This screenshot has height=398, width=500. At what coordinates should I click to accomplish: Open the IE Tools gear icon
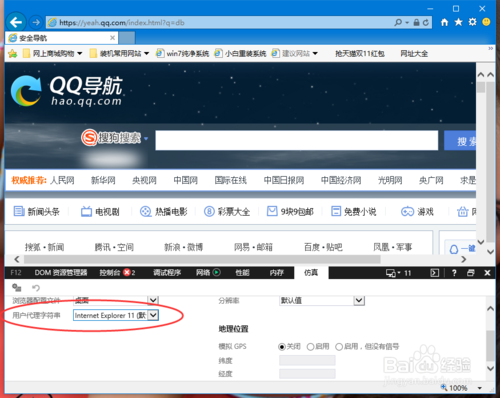click(x=472, y=22)
